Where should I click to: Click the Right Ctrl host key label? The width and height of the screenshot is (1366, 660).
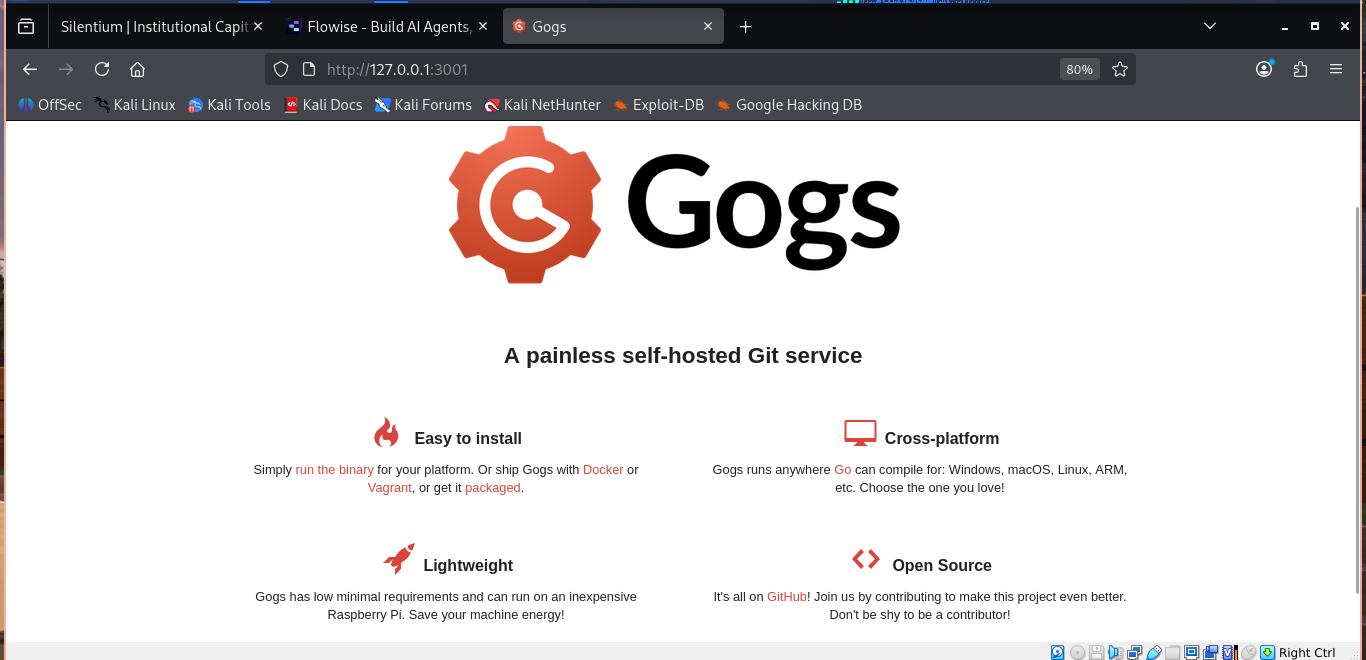[x=1307, y=652]
